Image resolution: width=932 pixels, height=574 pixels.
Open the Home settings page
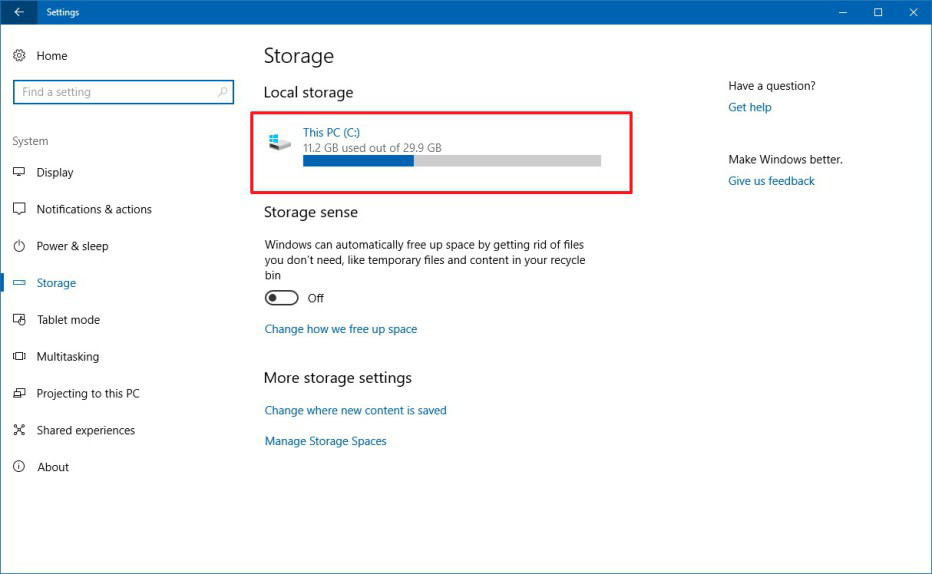[x=52, y=56]
